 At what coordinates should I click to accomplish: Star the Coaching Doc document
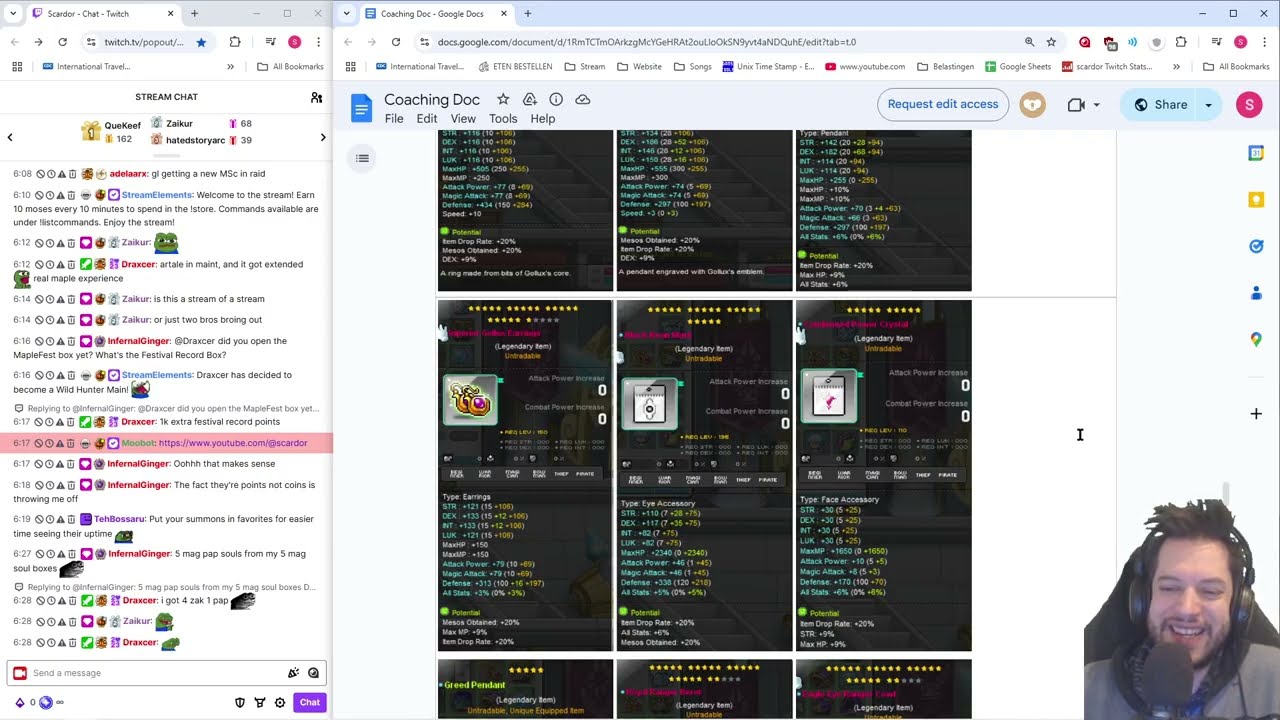pos(503,99)
